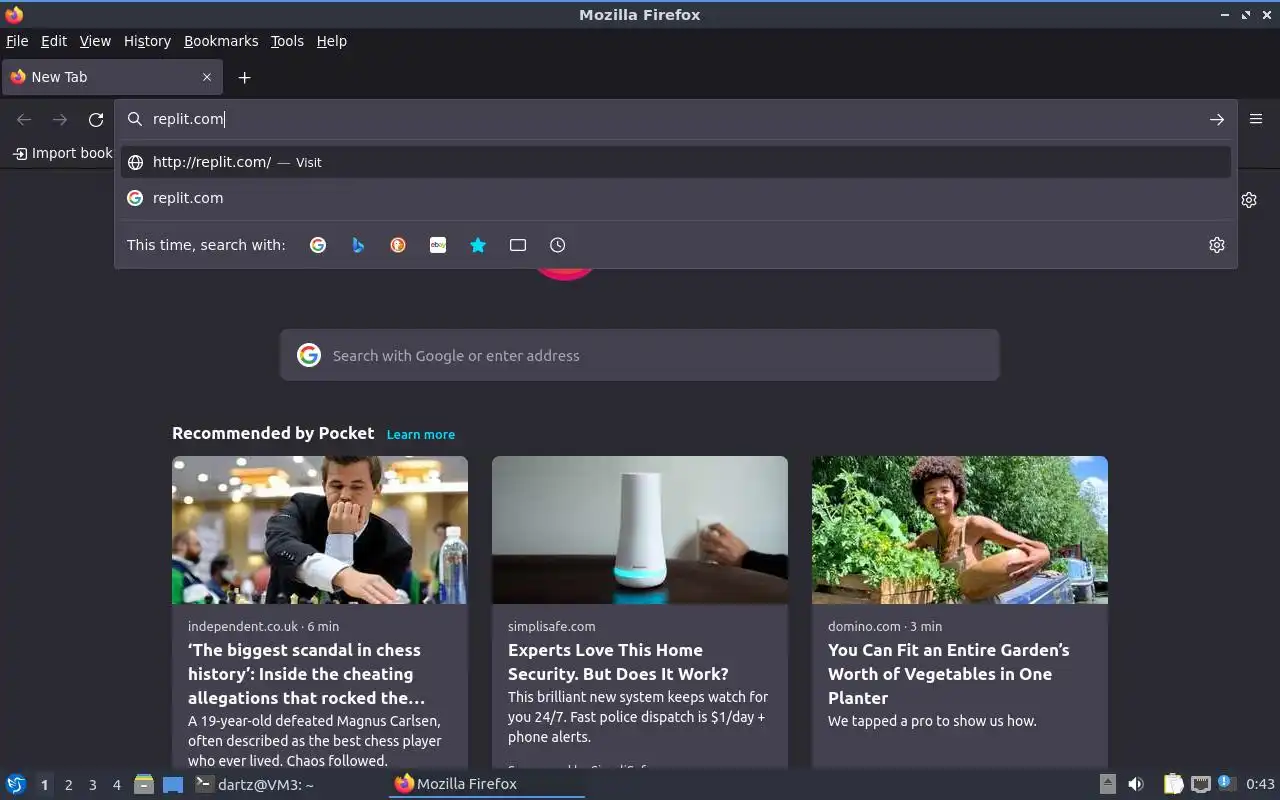This screenshot has height=800, width=1280.
Task: Open the File menu
Action: (x=17, y=41)
